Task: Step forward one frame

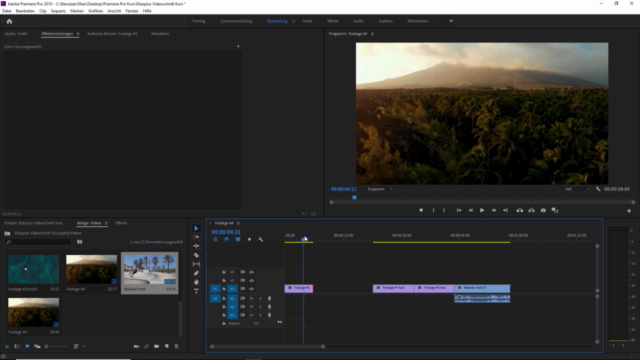Action: (494, 210)
